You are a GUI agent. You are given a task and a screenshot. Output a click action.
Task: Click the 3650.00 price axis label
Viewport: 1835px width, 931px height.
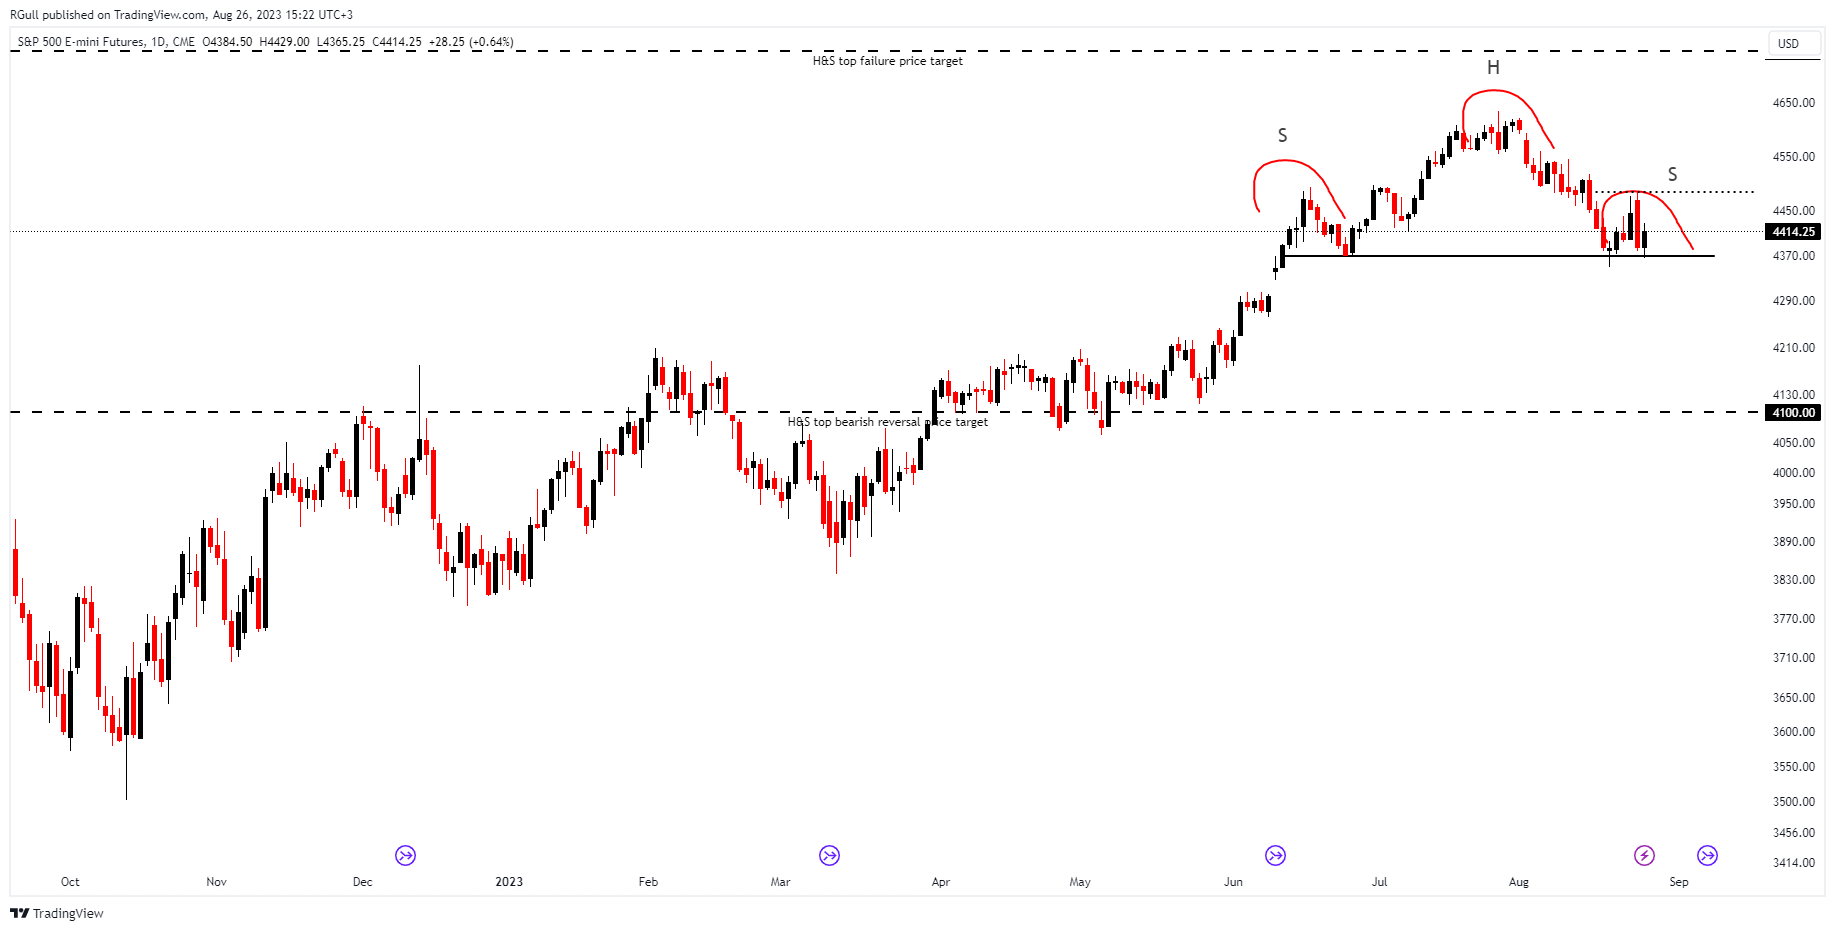(1793, 698)
